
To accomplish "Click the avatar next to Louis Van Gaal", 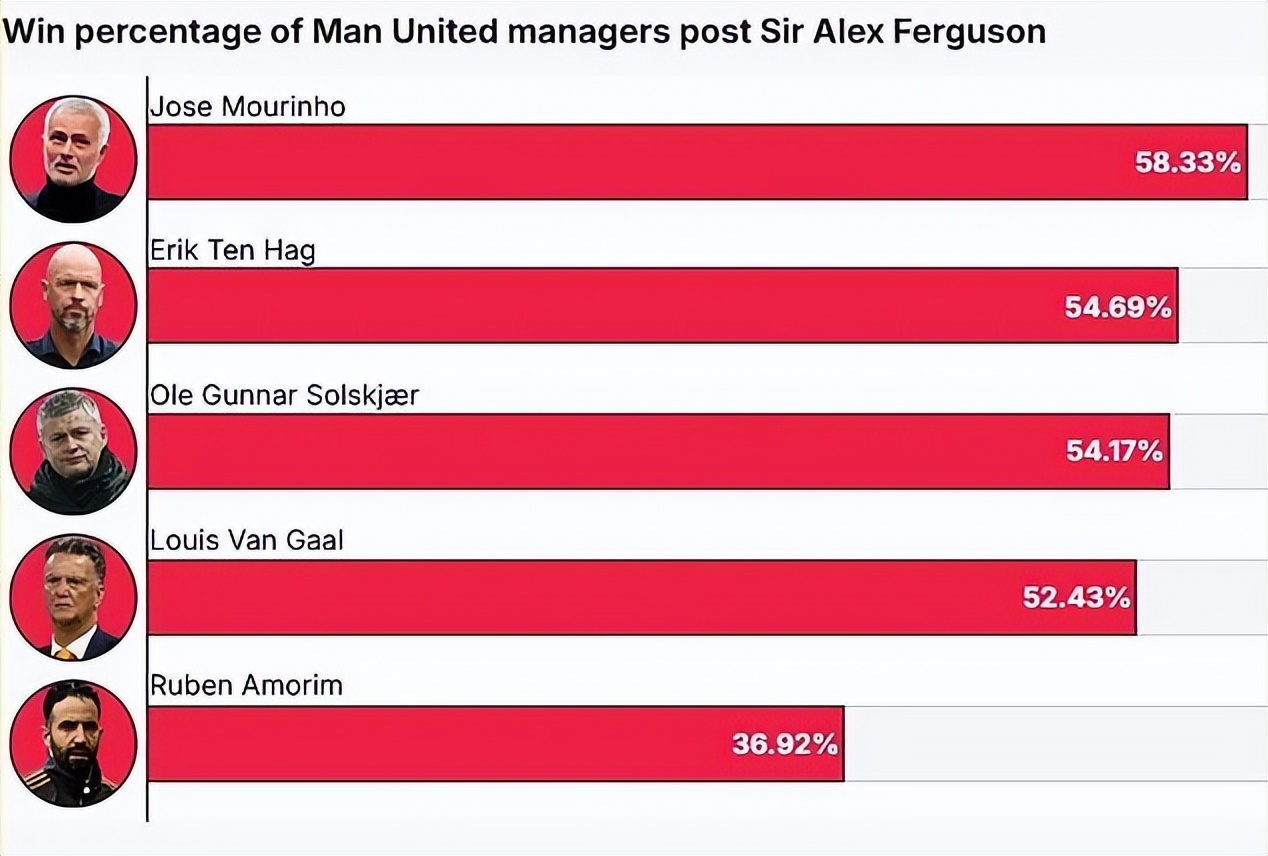I will 73,598.
